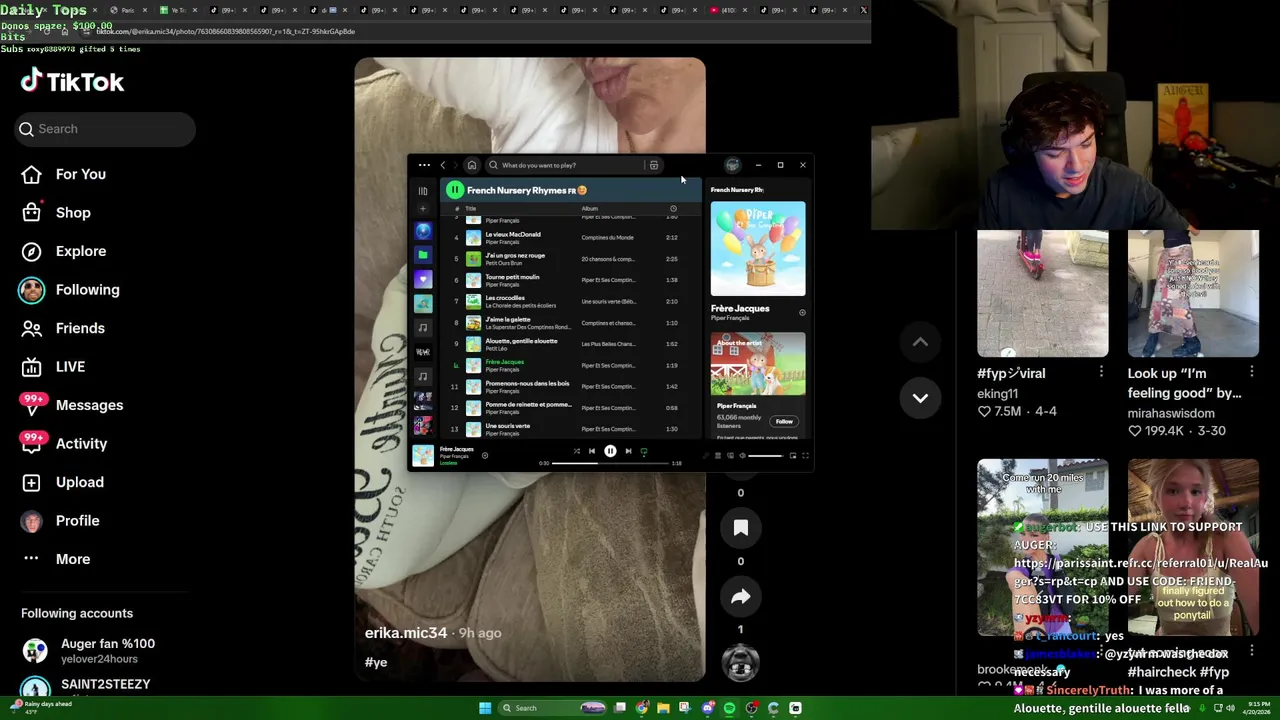Skip to previous track
This screenshot has width=1280, height=720.
coord(592,451)
